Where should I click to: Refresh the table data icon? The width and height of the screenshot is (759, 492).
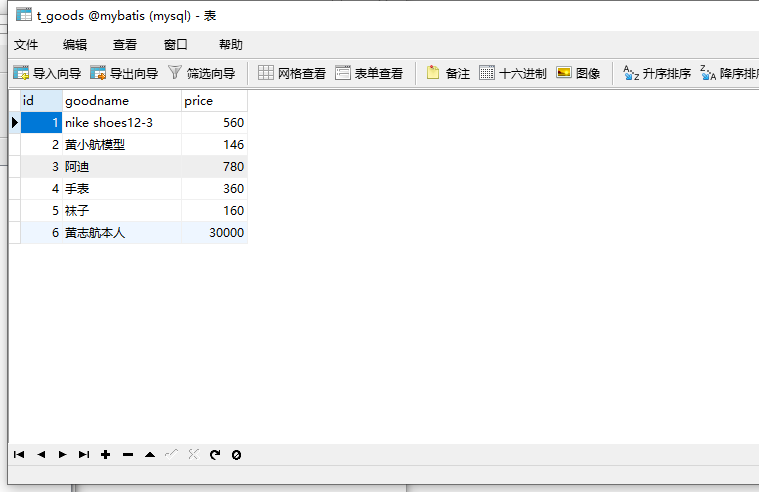pos(215,454)
